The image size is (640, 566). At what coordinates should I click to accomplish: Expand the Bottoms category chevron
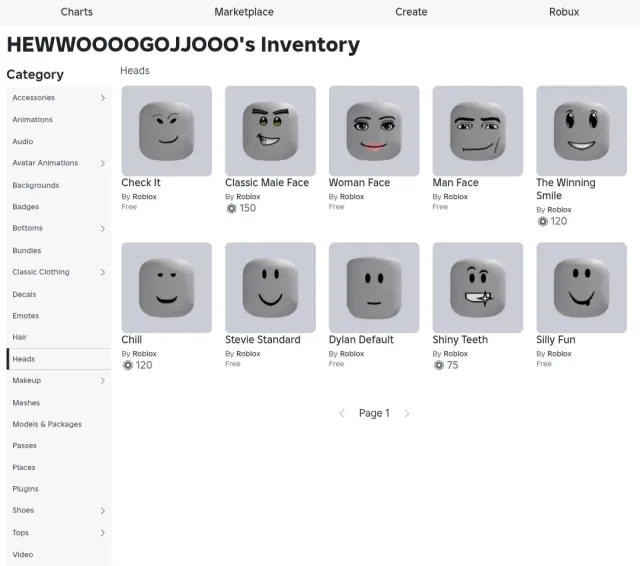pyautogui.click(x=103, y=229)
